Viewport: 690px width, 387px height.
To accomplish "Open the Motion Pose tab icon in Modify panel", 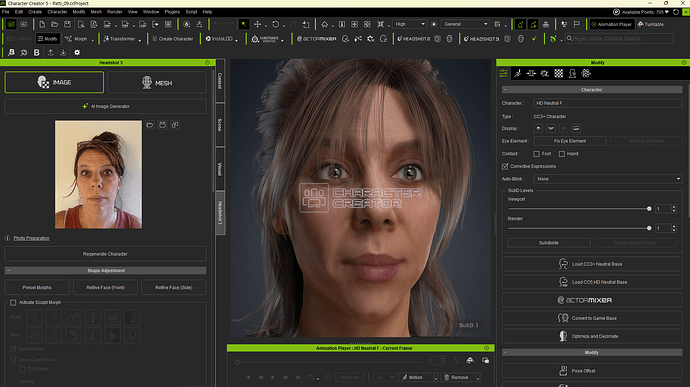I will pyautogui.click(x=518, y=74).
